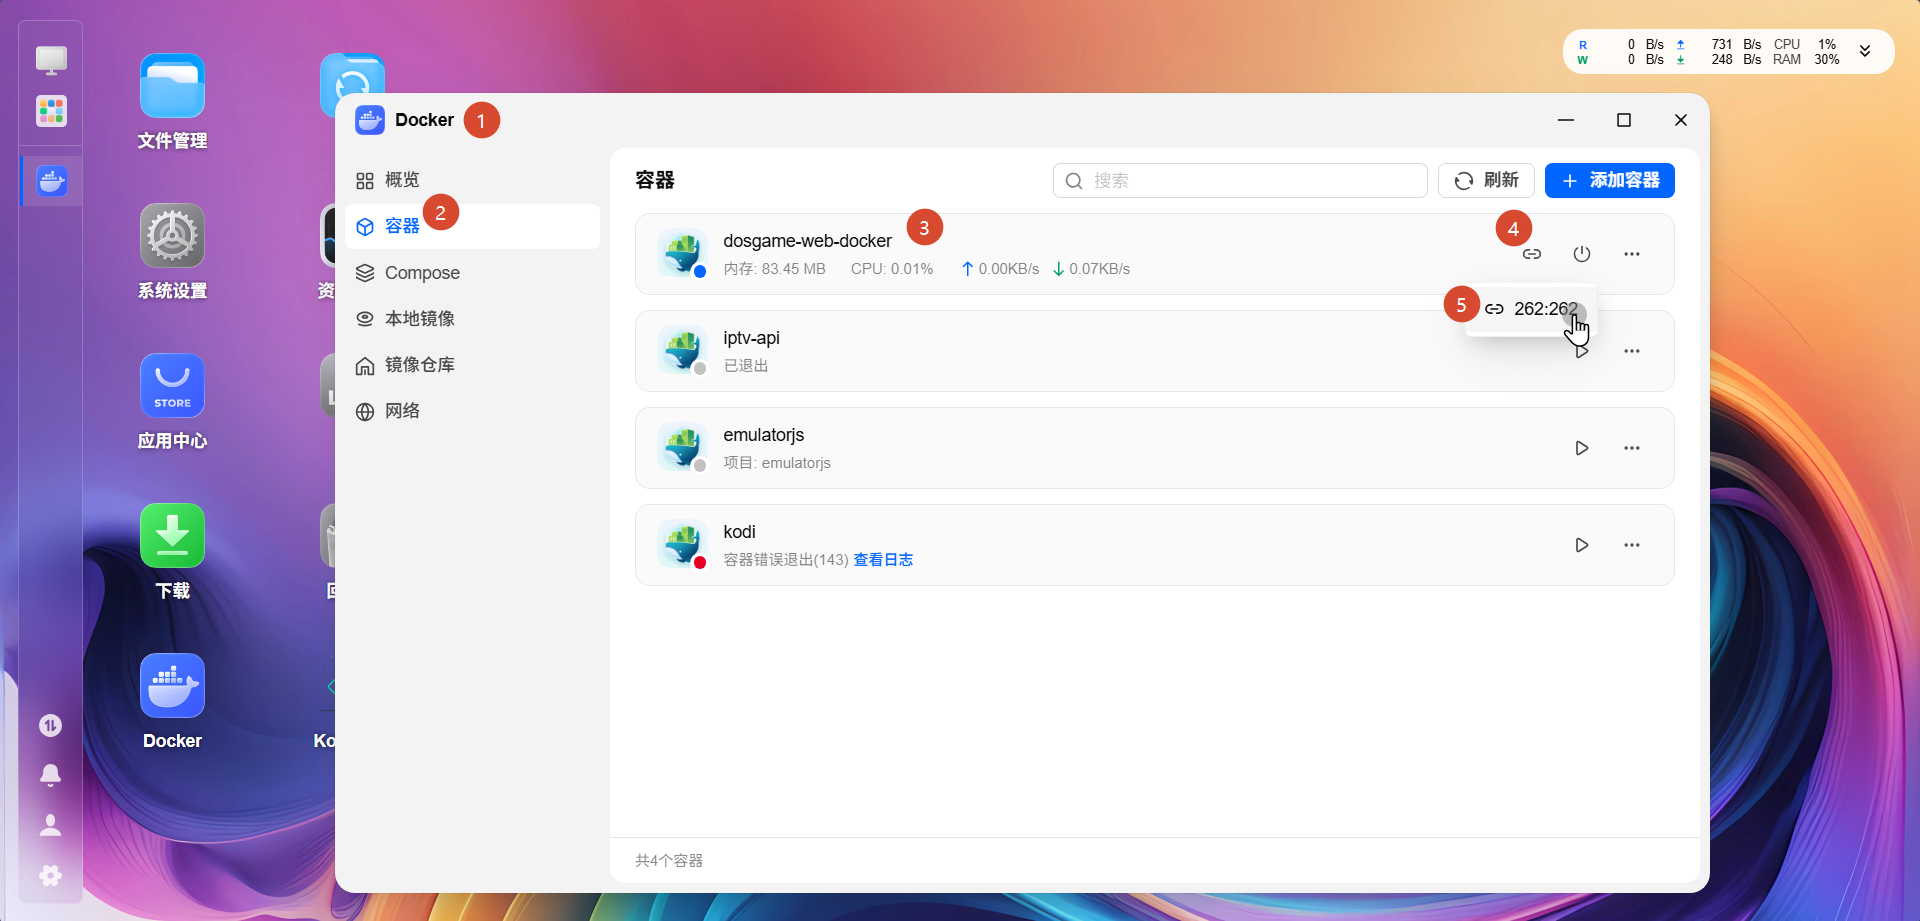Click the link icon for dosgame-web-docker
Viewport: 1920px width, 921px height.
point(1532,254)
